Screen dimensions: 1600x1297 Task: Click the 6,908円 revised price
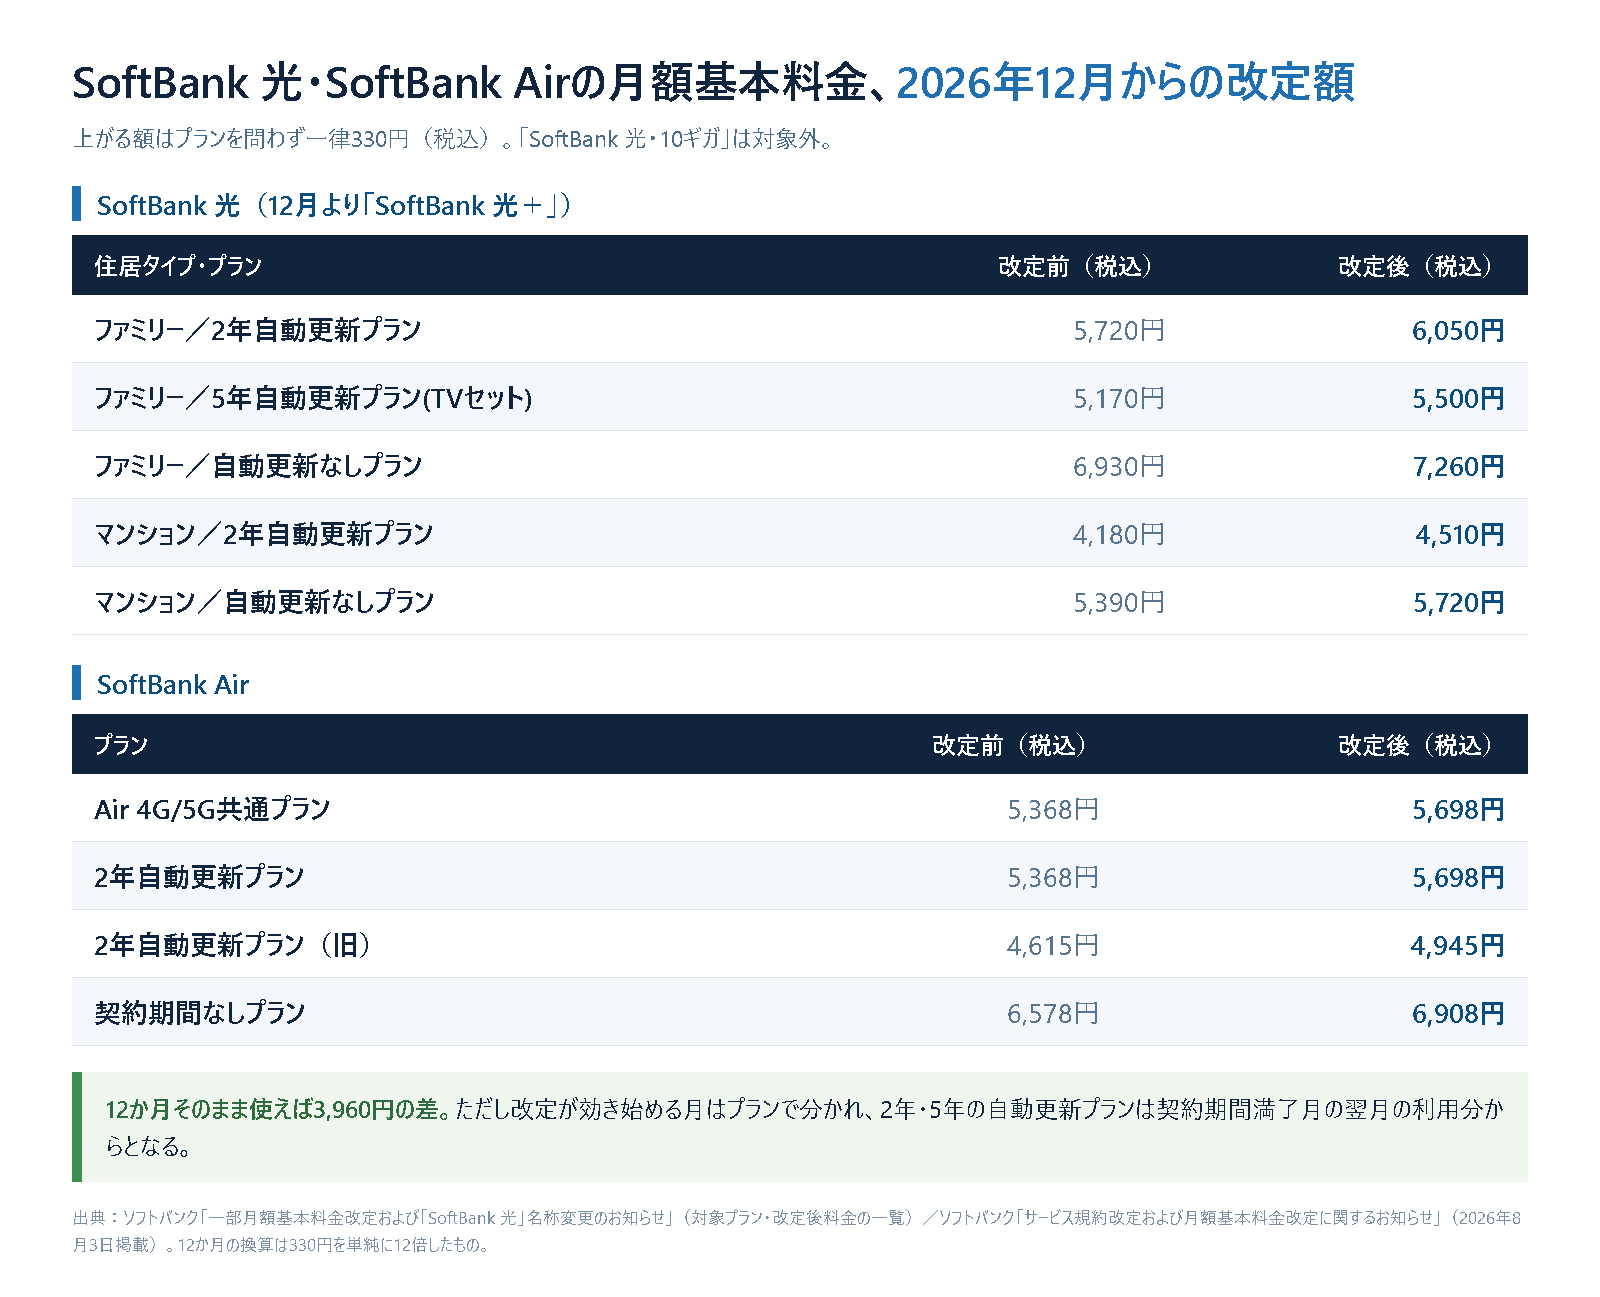click(1458, 1014)
